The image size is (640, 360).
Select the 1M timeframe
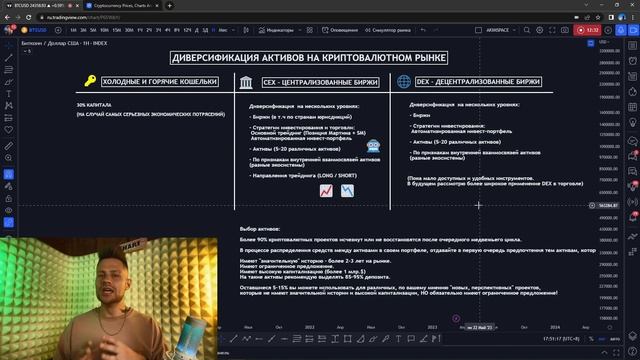pyautogui.click(x=73, y=30)
